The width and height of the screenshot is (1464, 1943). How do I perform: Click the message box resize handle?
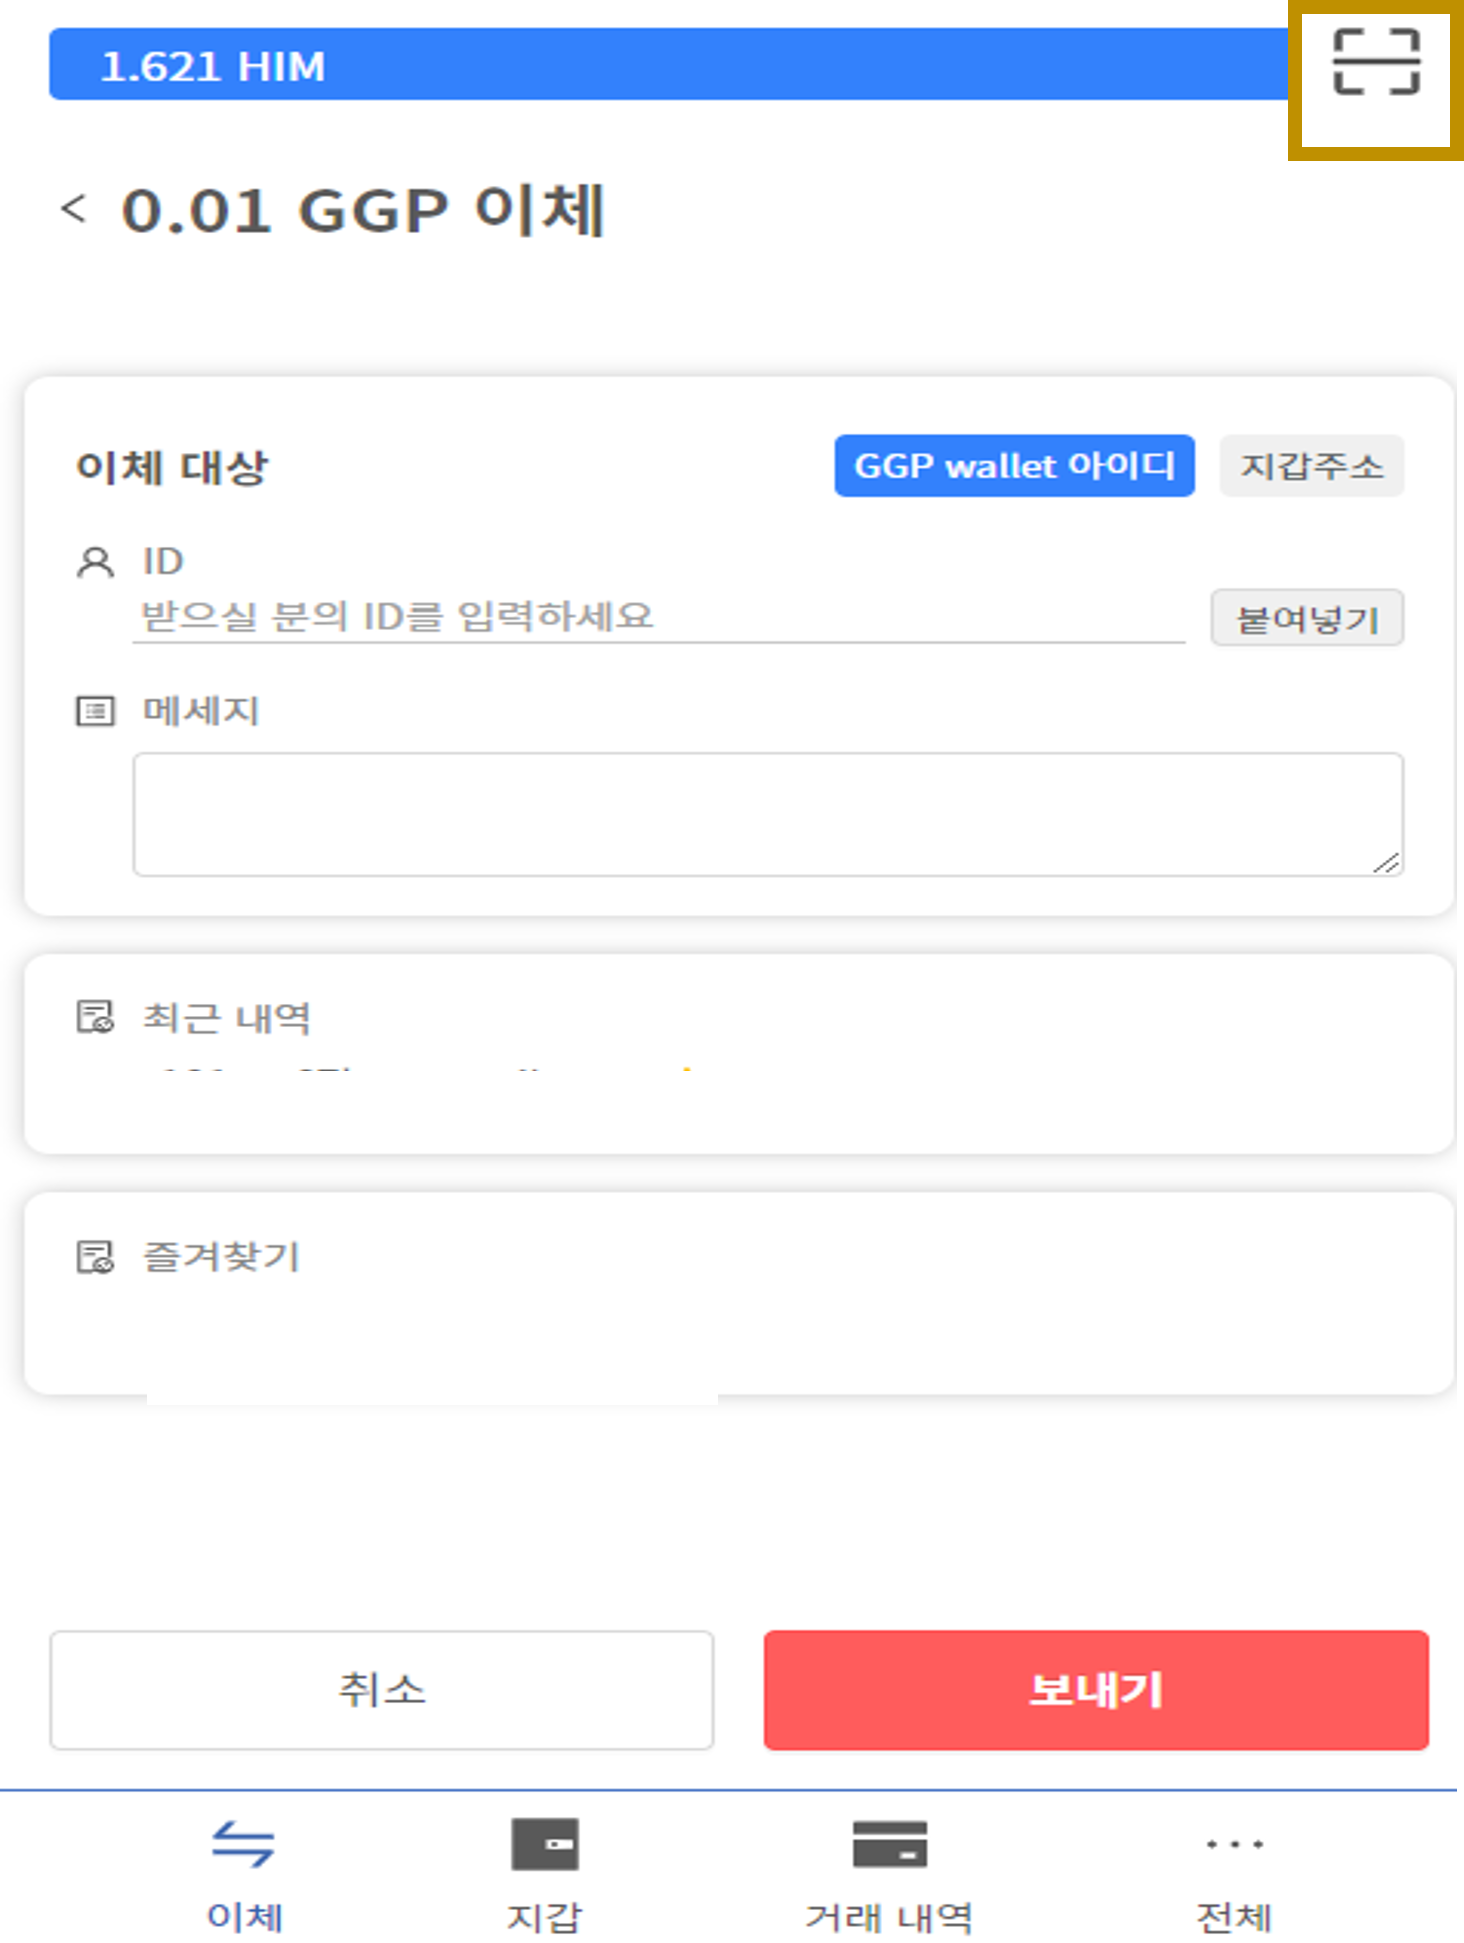(x=1386, y=863)
